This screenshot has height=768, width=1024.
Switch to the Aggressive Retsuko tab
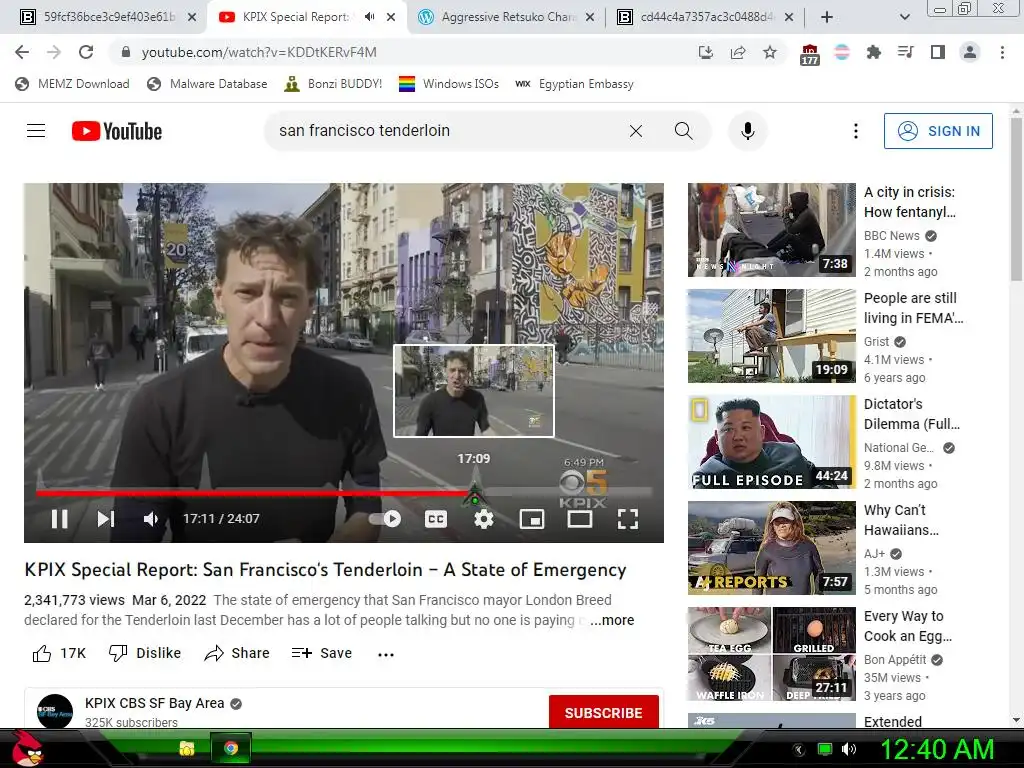click(507, 17)
